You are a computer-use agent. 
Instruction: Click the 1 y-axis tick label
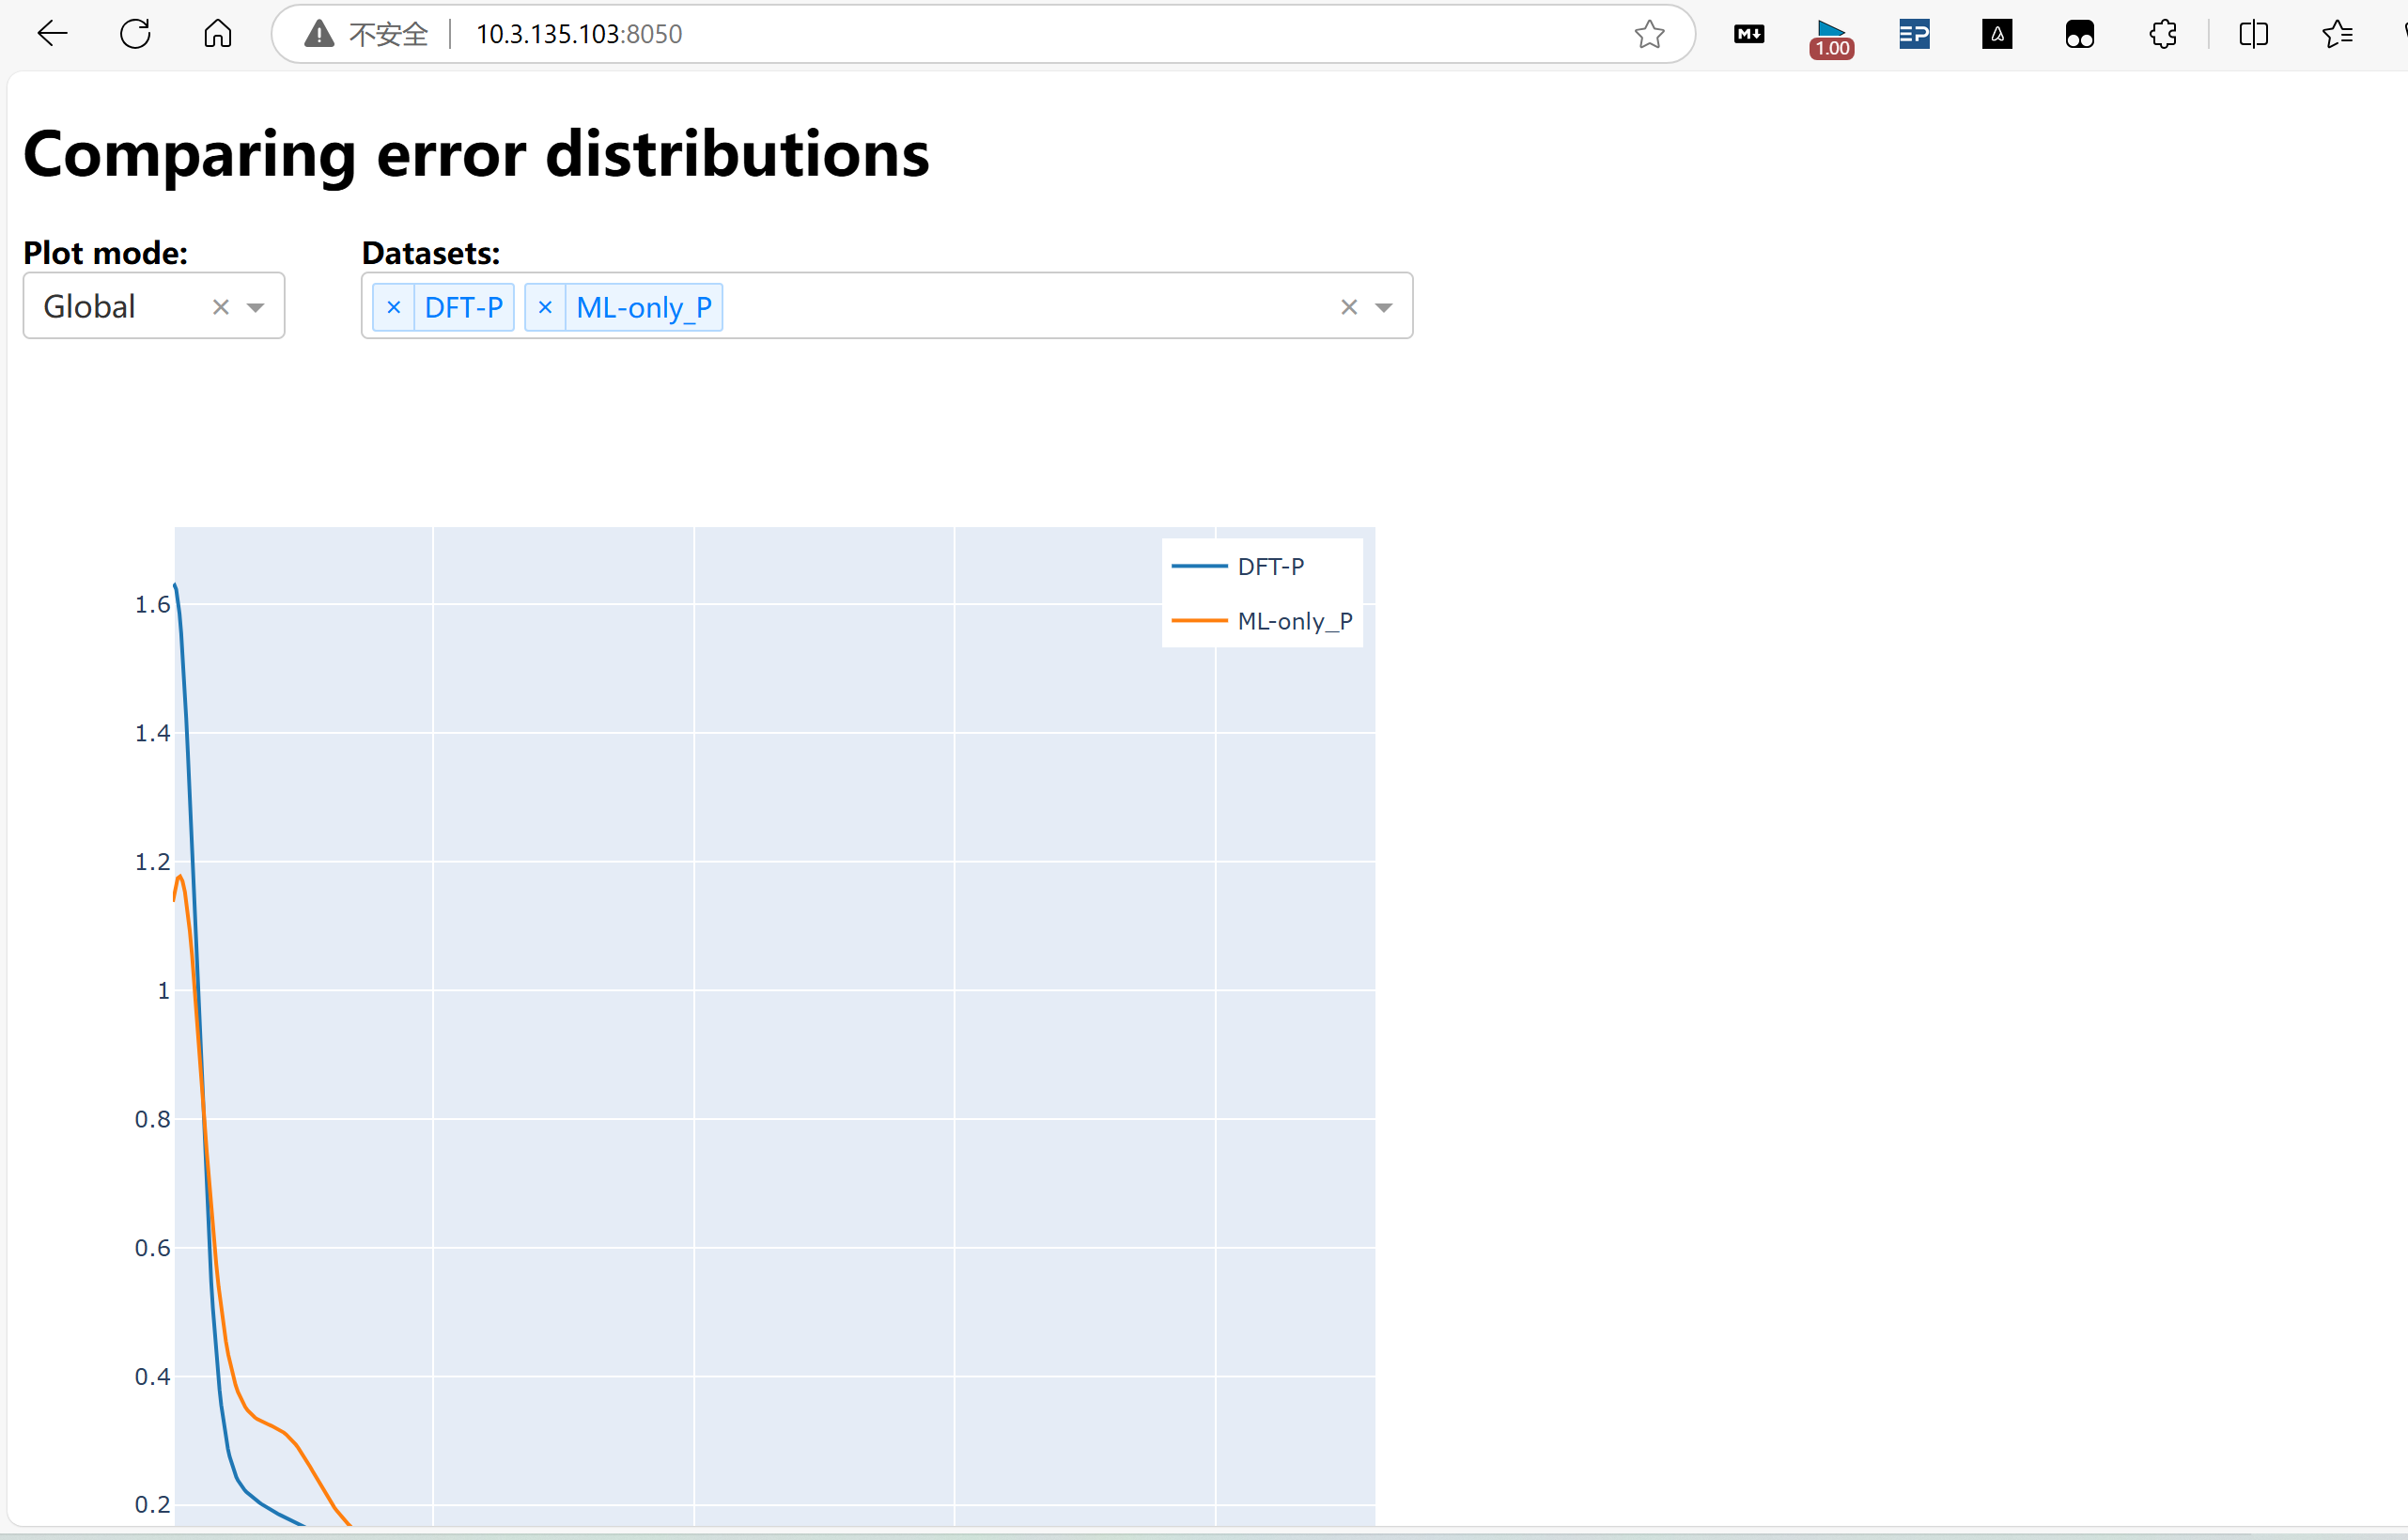(163, 990)
